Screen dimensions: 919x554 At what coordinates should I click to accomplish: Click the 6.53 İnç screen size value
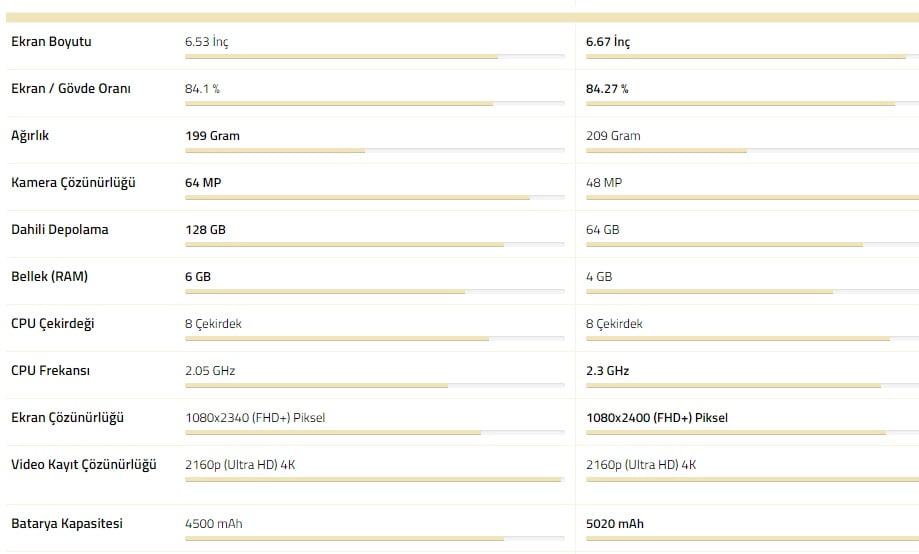point(206,42)
